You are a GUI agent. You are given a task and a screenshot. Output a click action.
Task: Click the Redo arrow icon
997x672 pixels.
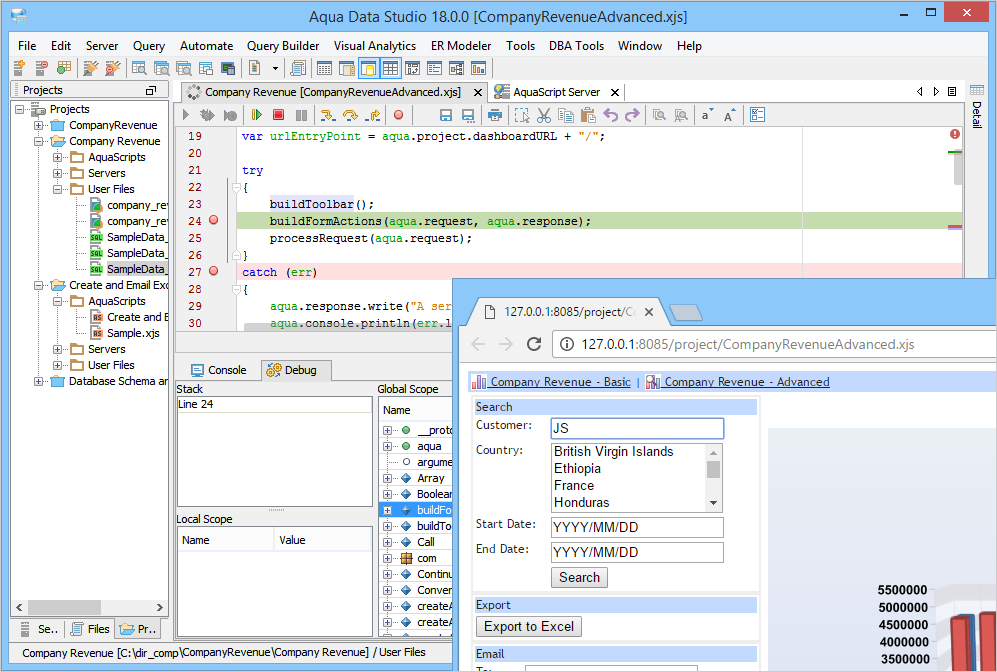click(x=632, y=115)
